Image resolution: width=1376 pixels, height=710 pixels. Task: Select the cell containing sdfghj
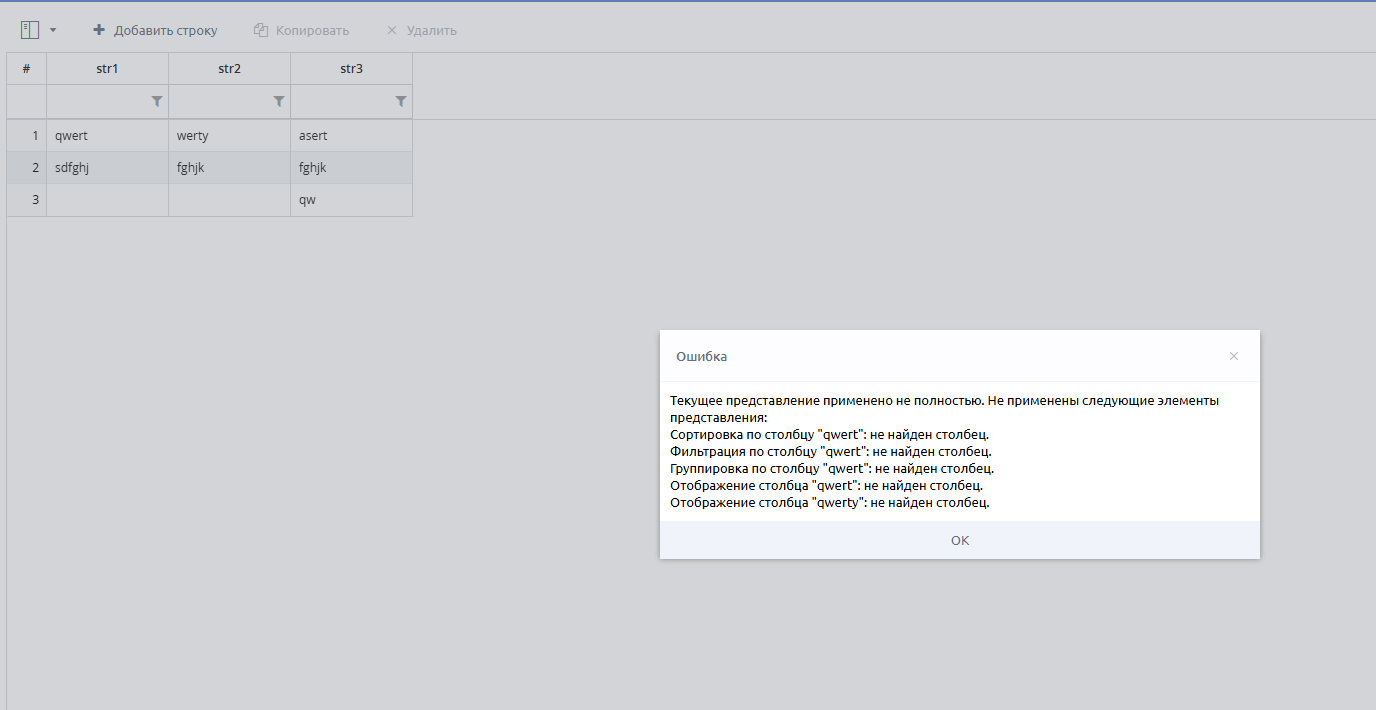(107, 168)
